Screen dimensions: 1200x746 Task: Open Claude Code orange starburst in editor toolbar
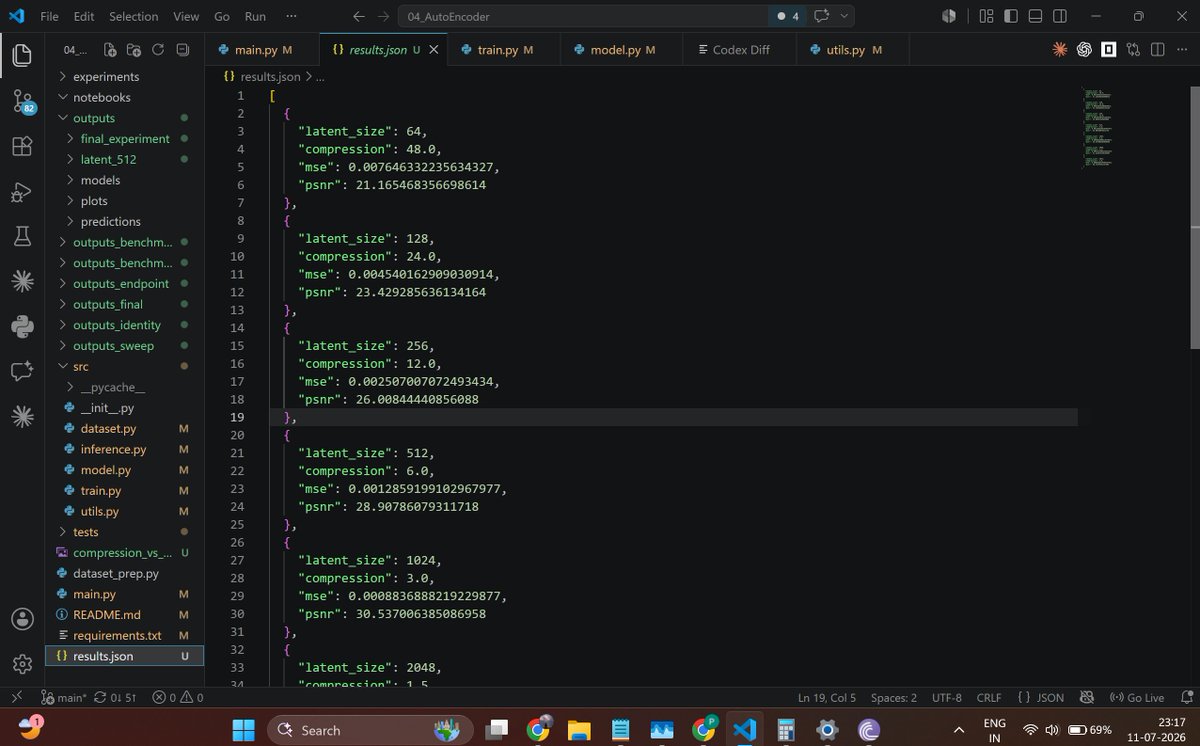[x=1060, y=50]
